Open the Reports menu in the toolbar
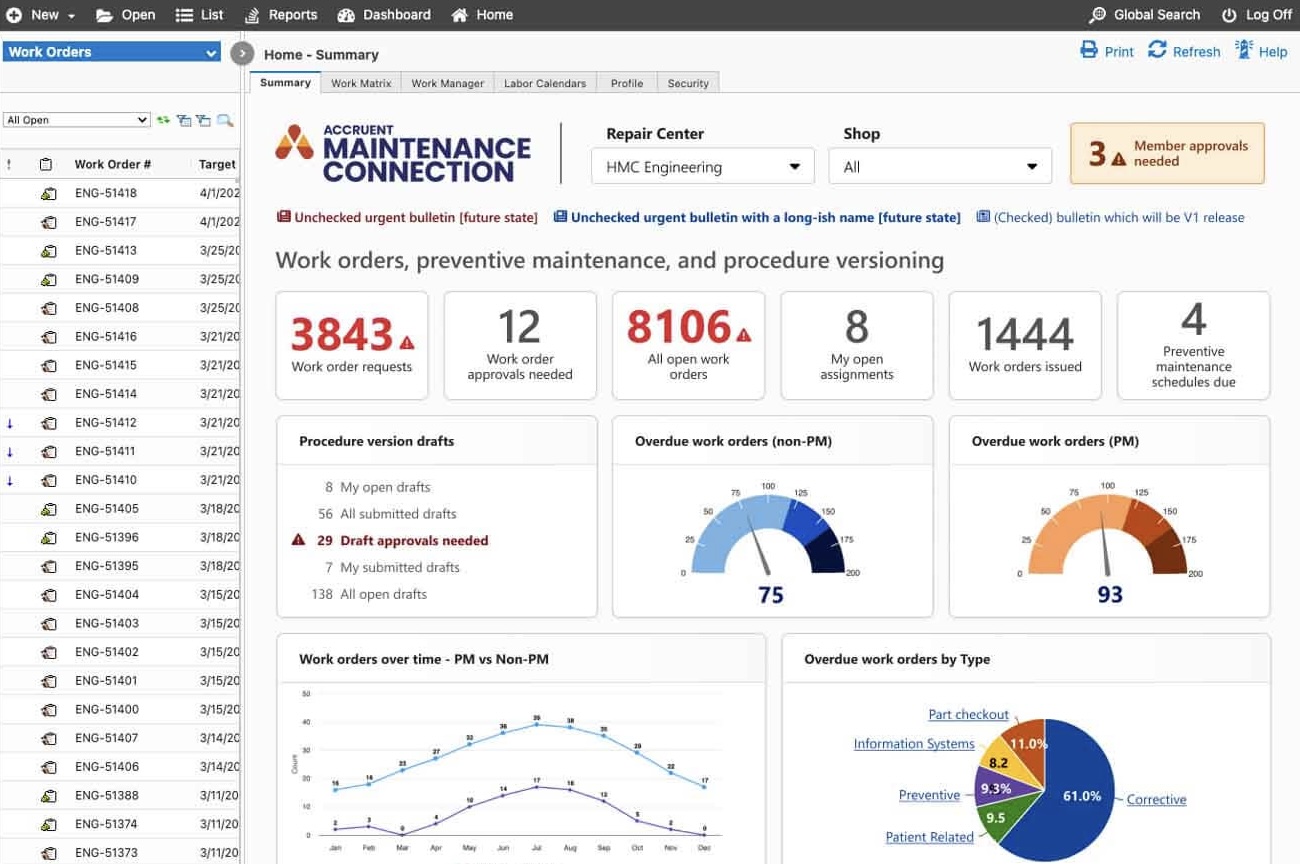The height and width of the screenshot is (864, 1300). (x=280, y=15)
